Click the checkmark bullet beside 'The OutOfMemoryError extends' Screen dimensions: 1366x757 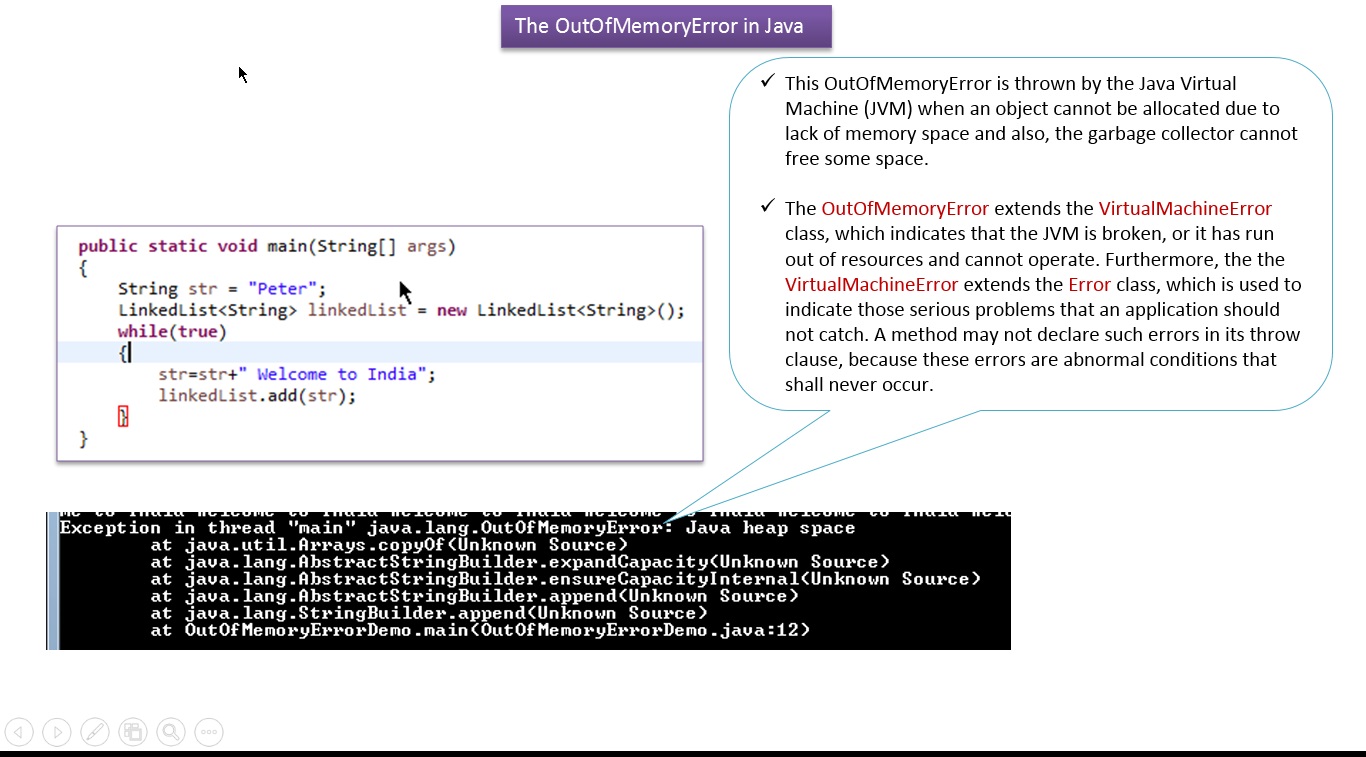coord(767,206)
